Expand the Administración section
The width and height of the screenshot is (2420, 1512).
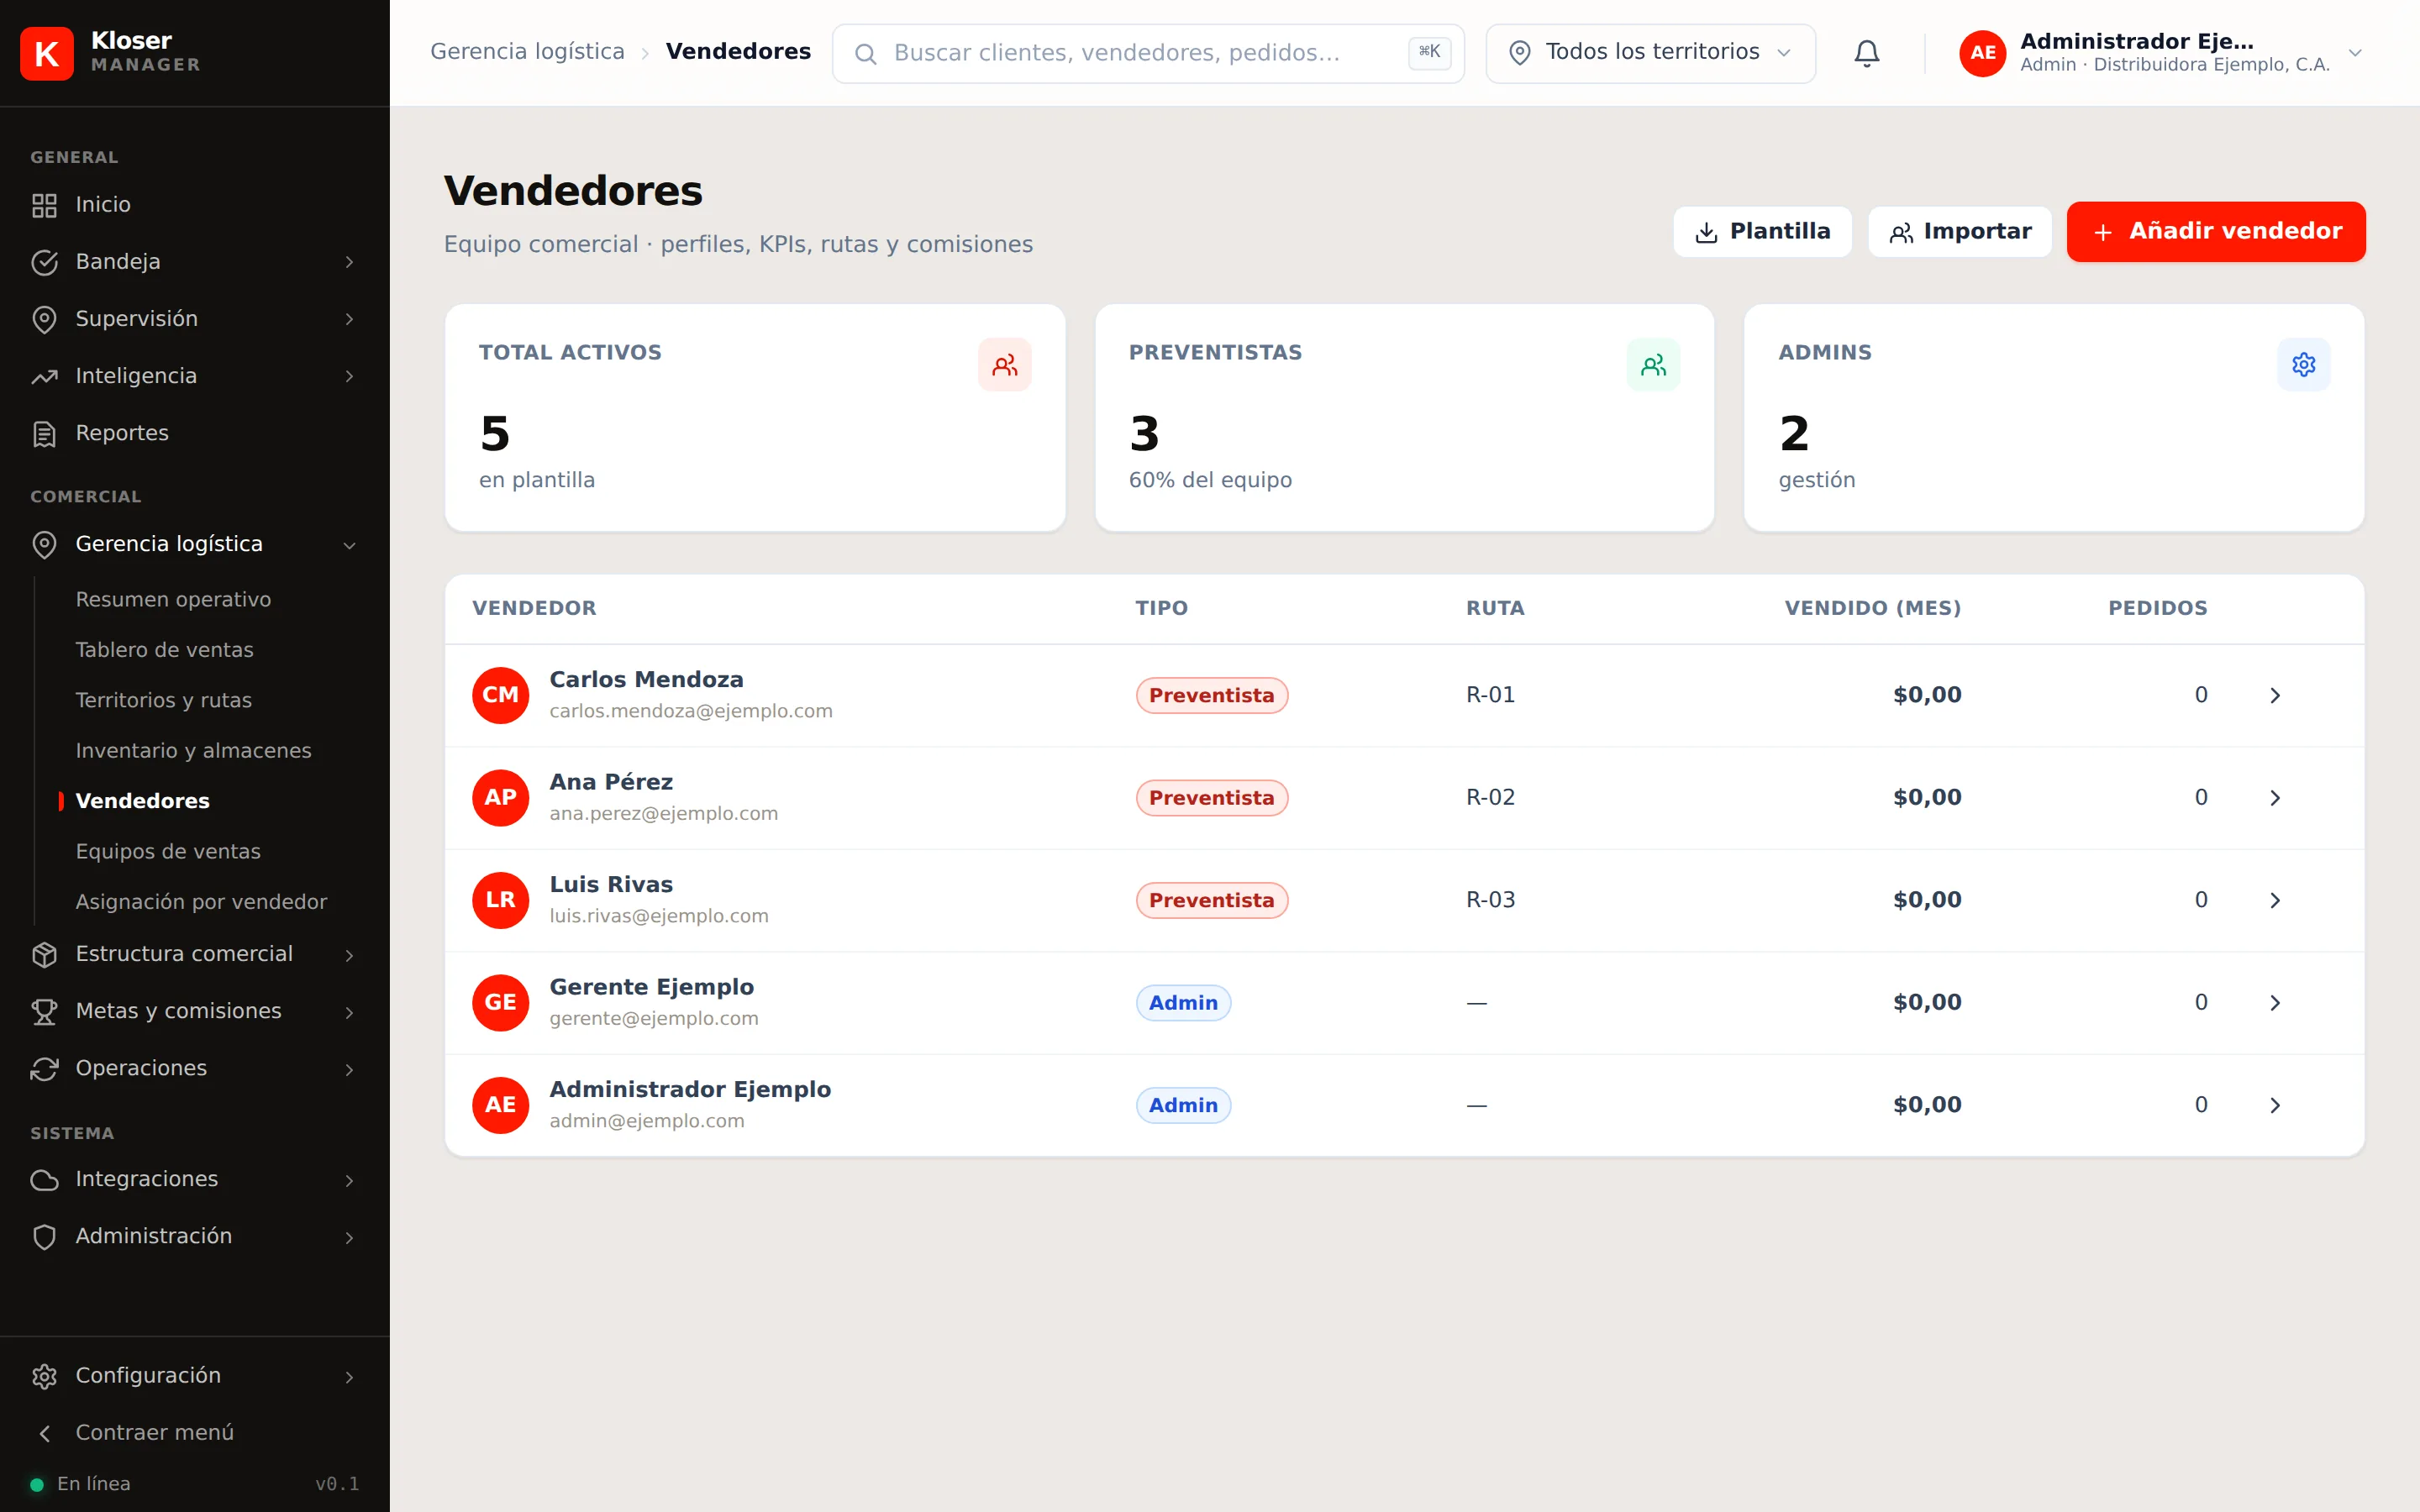(195, 1236)
